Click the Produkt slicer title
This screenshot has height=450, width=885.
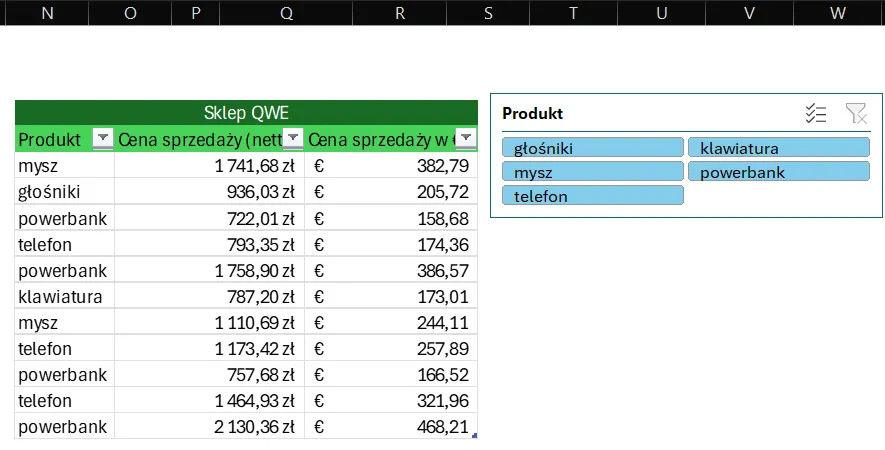pyautogui.click(x=533, y=114)
